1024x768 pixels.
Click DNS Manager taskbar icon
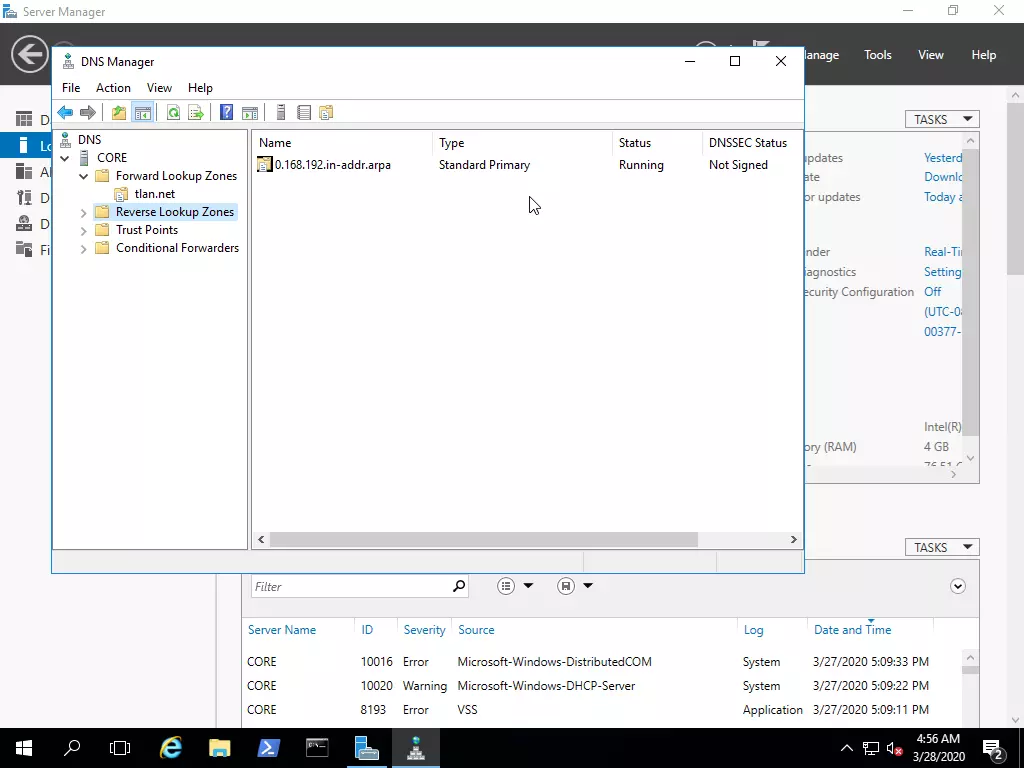coord(416,748)
